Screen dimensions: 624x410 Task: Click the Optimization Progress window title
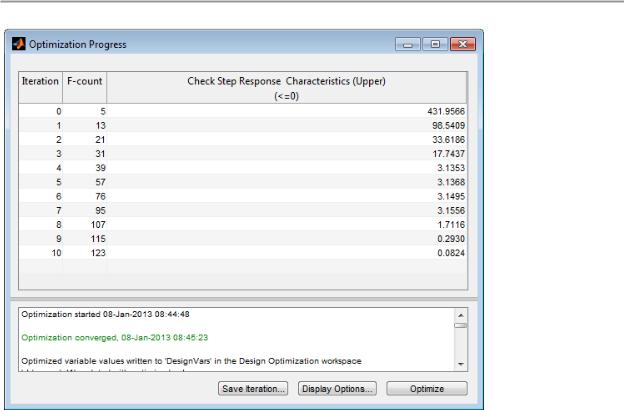pos(78,44)
